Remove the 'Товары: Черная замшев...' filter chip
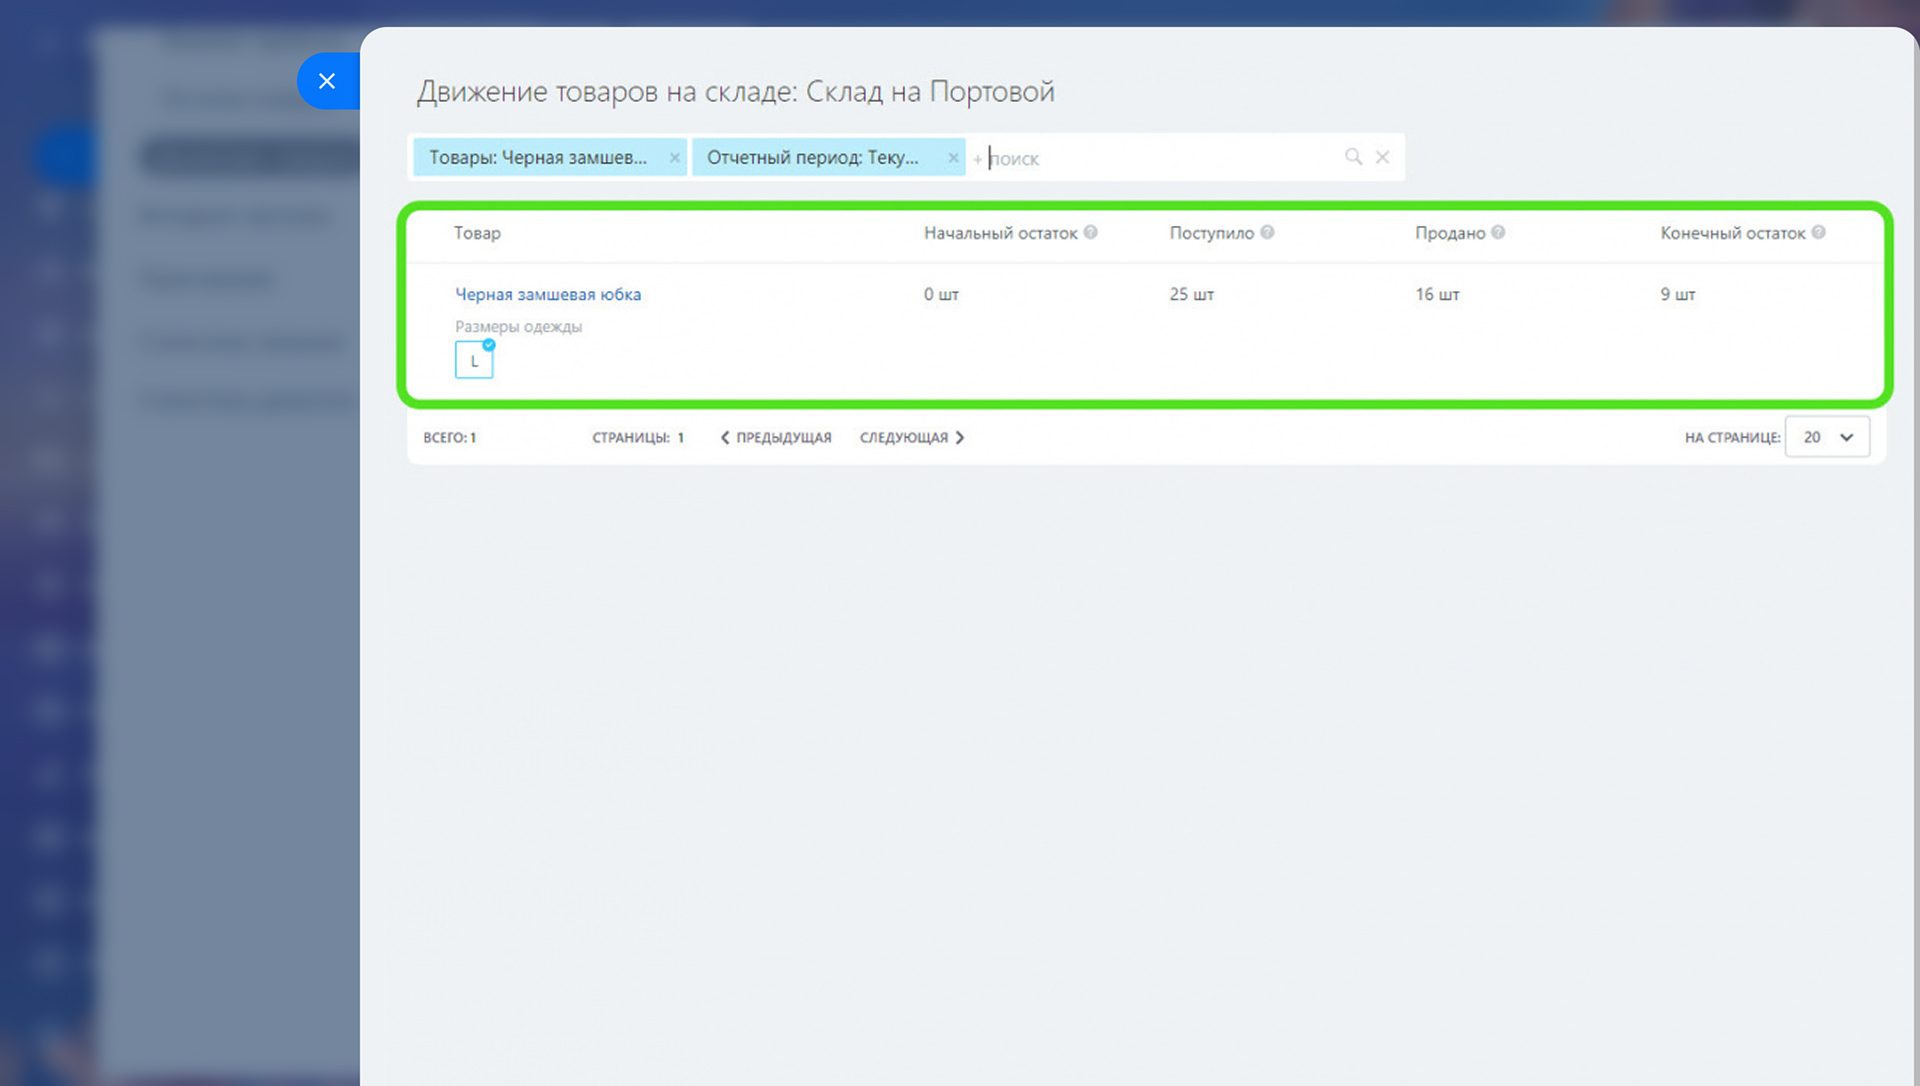Screen dimensions: 1920x1086 (675, 158)
